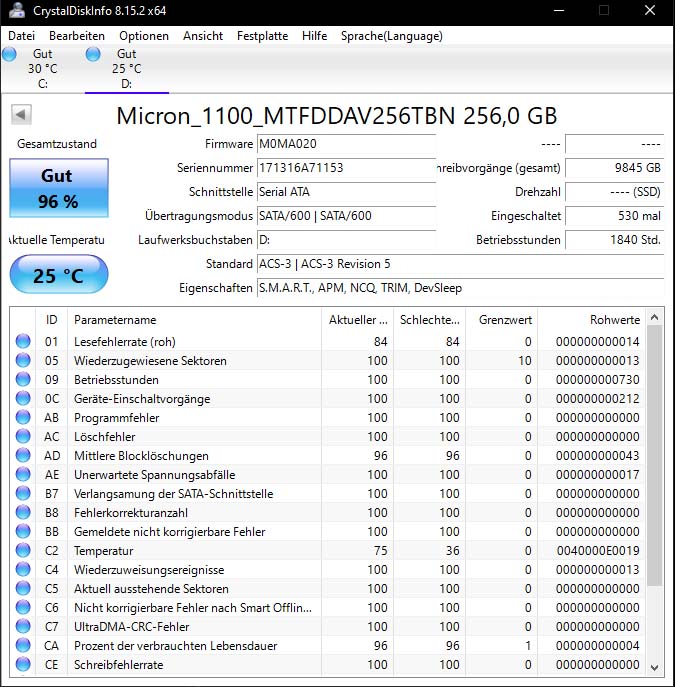Open the Sprache(Language) menu
The height and width of the screenshot is (687, 675).
coord(392,36)
